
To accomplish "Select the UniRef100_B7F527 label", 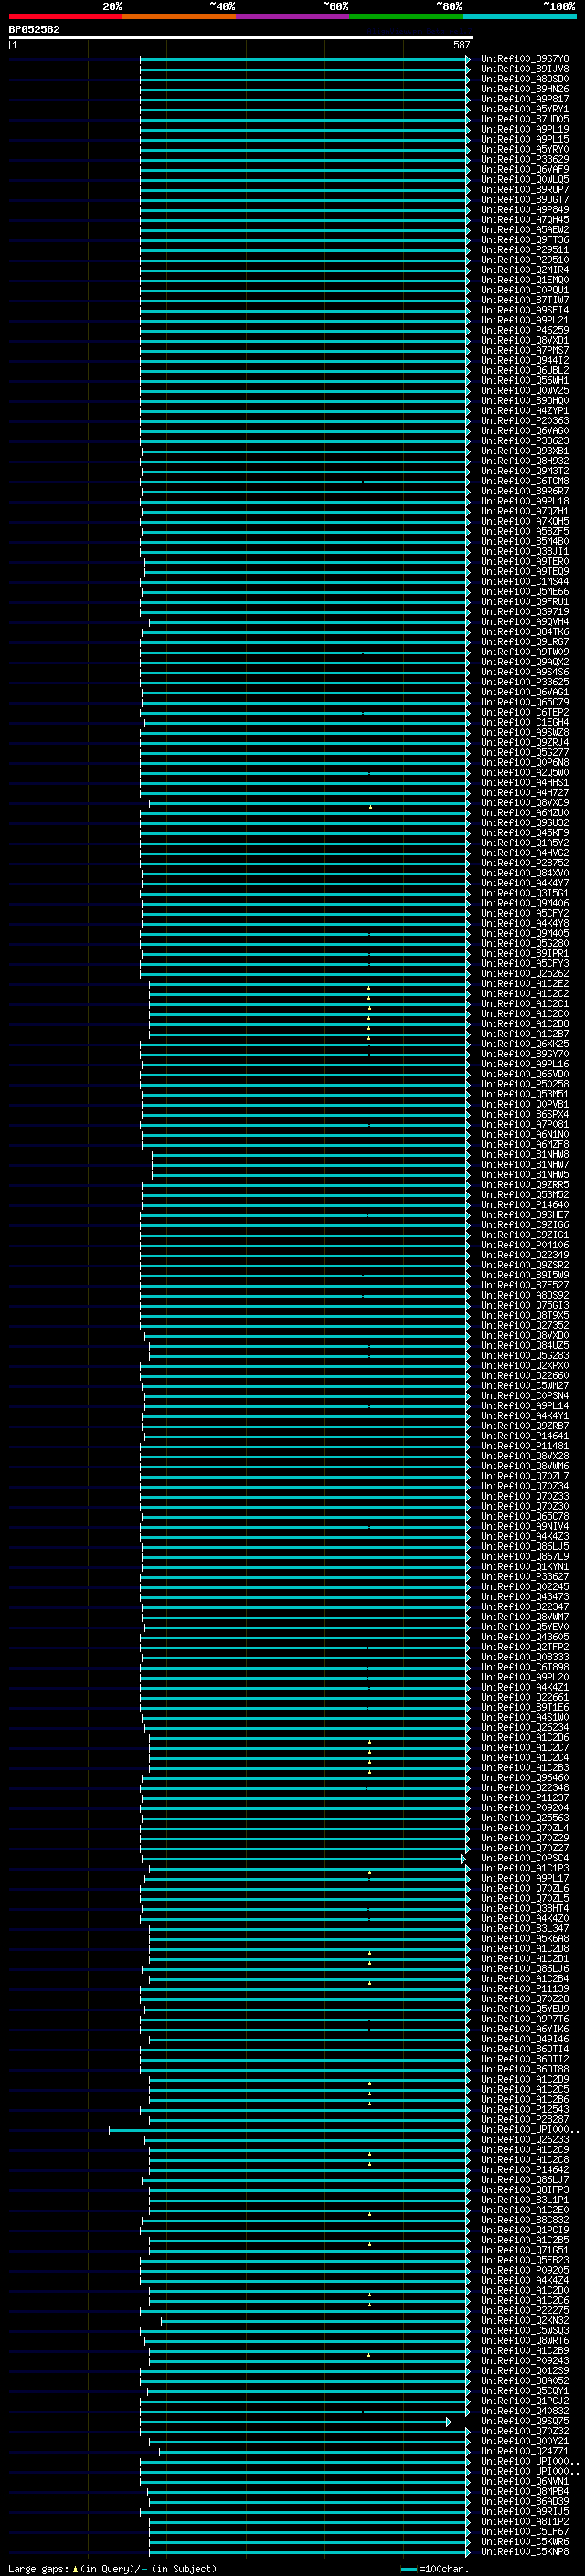I will coord(524,1285).
